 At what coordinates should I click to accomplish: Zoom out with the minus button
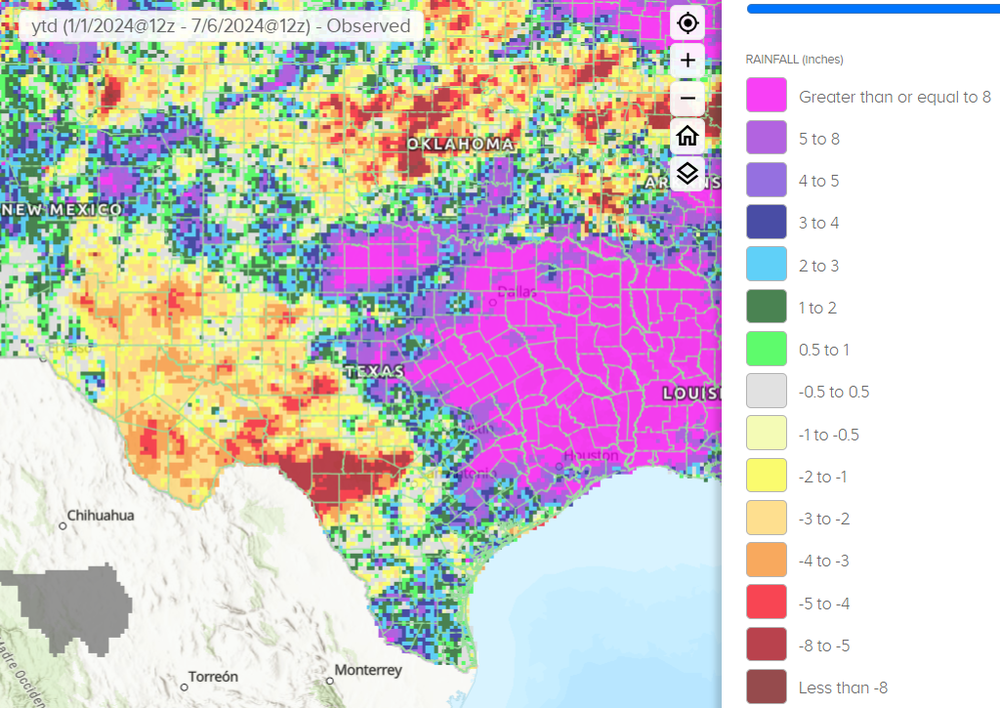click(x=688, y=98)
